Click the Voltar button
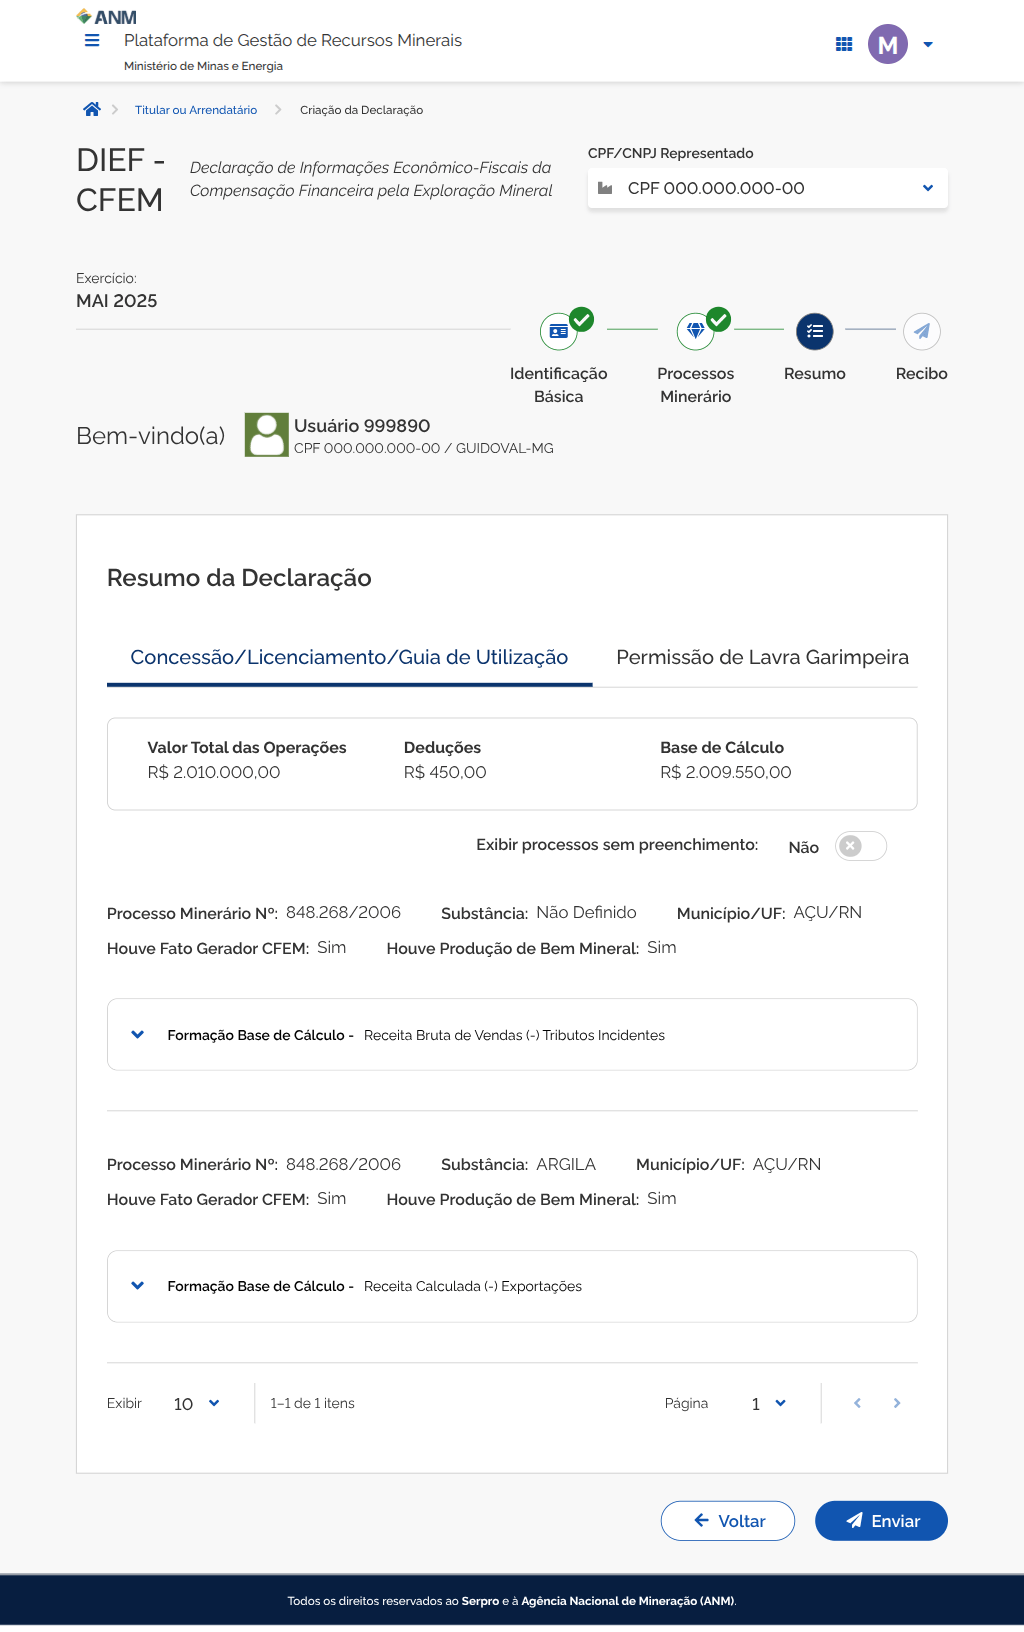The width and height of the screenshot is (1024, 1632). 728,1521
